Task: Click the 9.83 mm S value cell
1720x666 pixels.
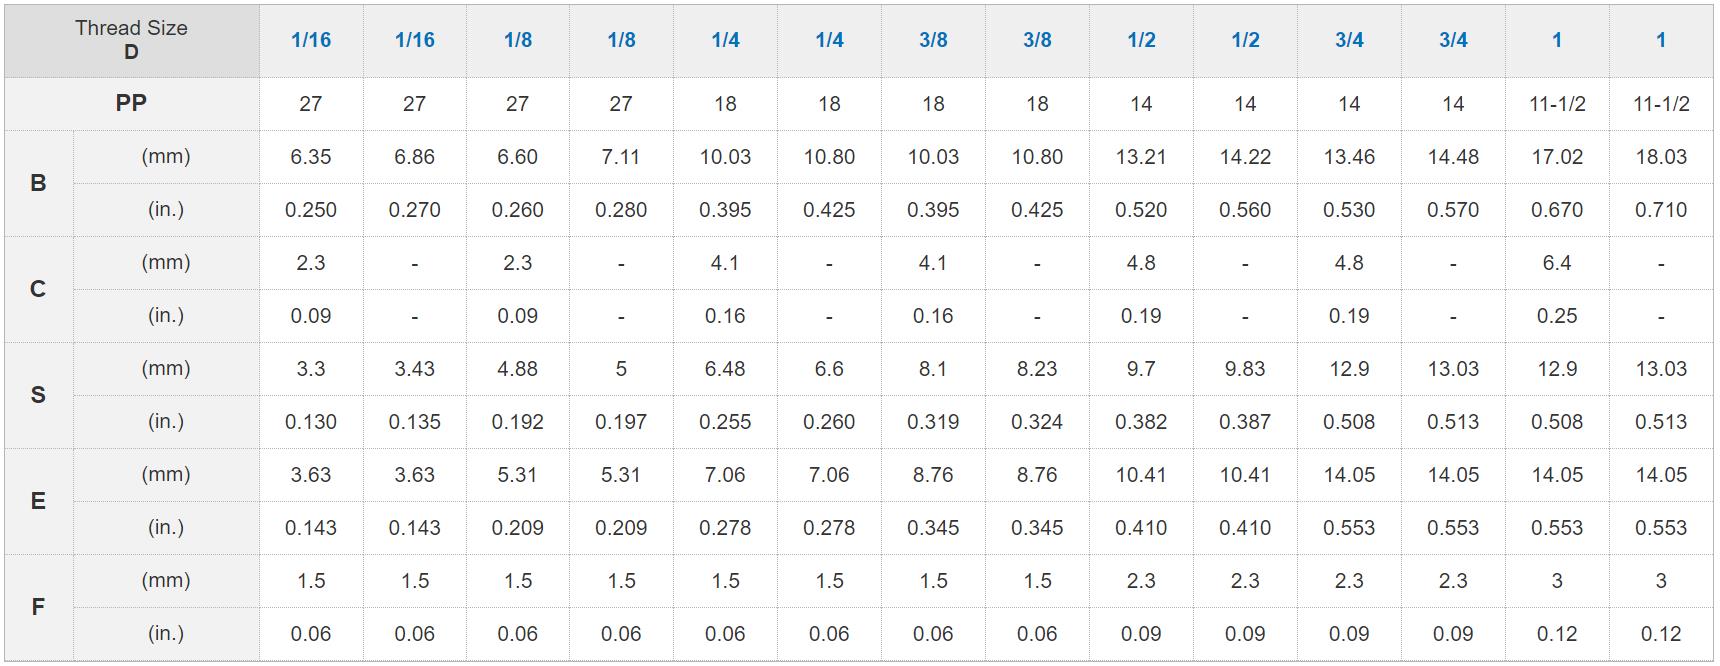Action: [1245, 369]
